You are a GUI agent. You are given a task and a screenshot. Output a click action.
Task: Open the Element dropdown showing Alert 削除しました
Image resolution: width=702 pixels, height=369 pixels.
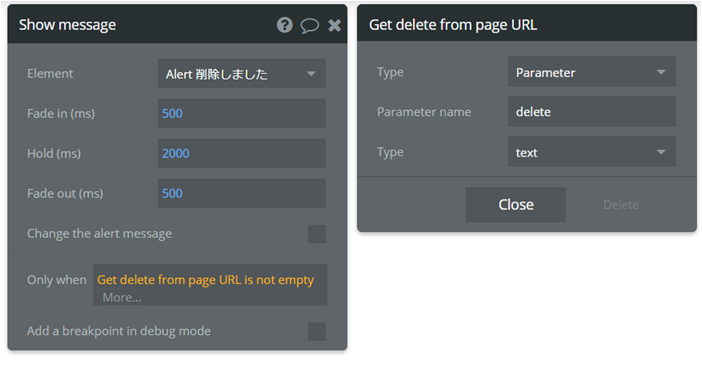click(x=242, y=73)
